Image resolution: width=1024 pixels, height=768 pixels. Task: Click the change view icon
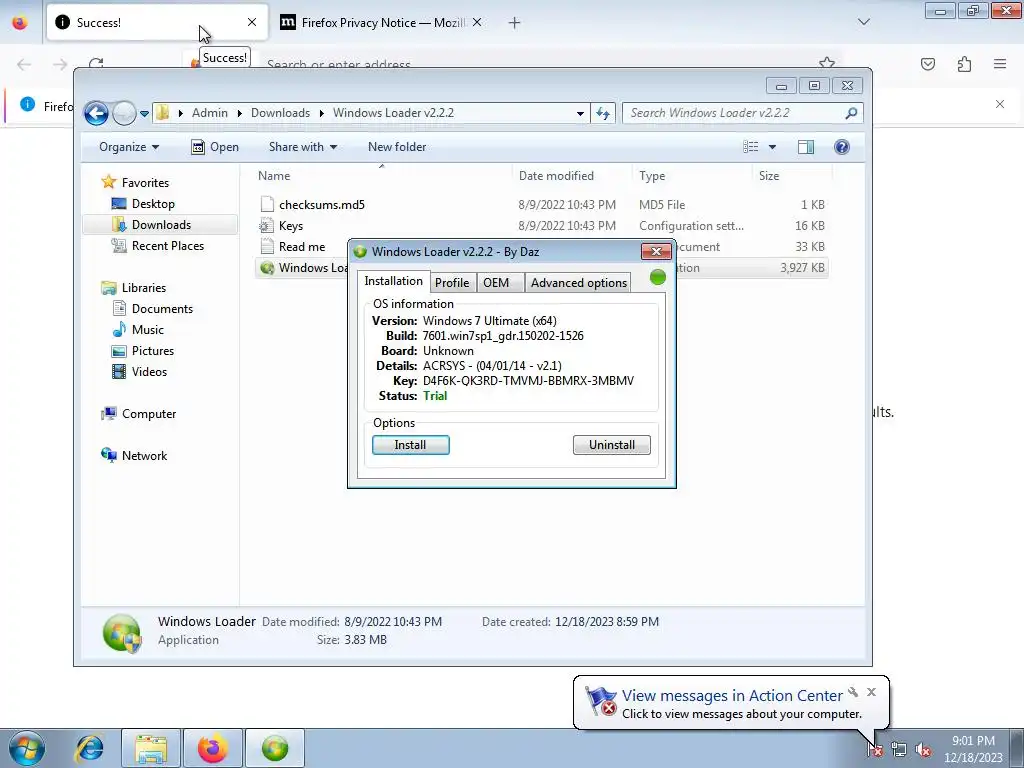(x=751, y=147)
